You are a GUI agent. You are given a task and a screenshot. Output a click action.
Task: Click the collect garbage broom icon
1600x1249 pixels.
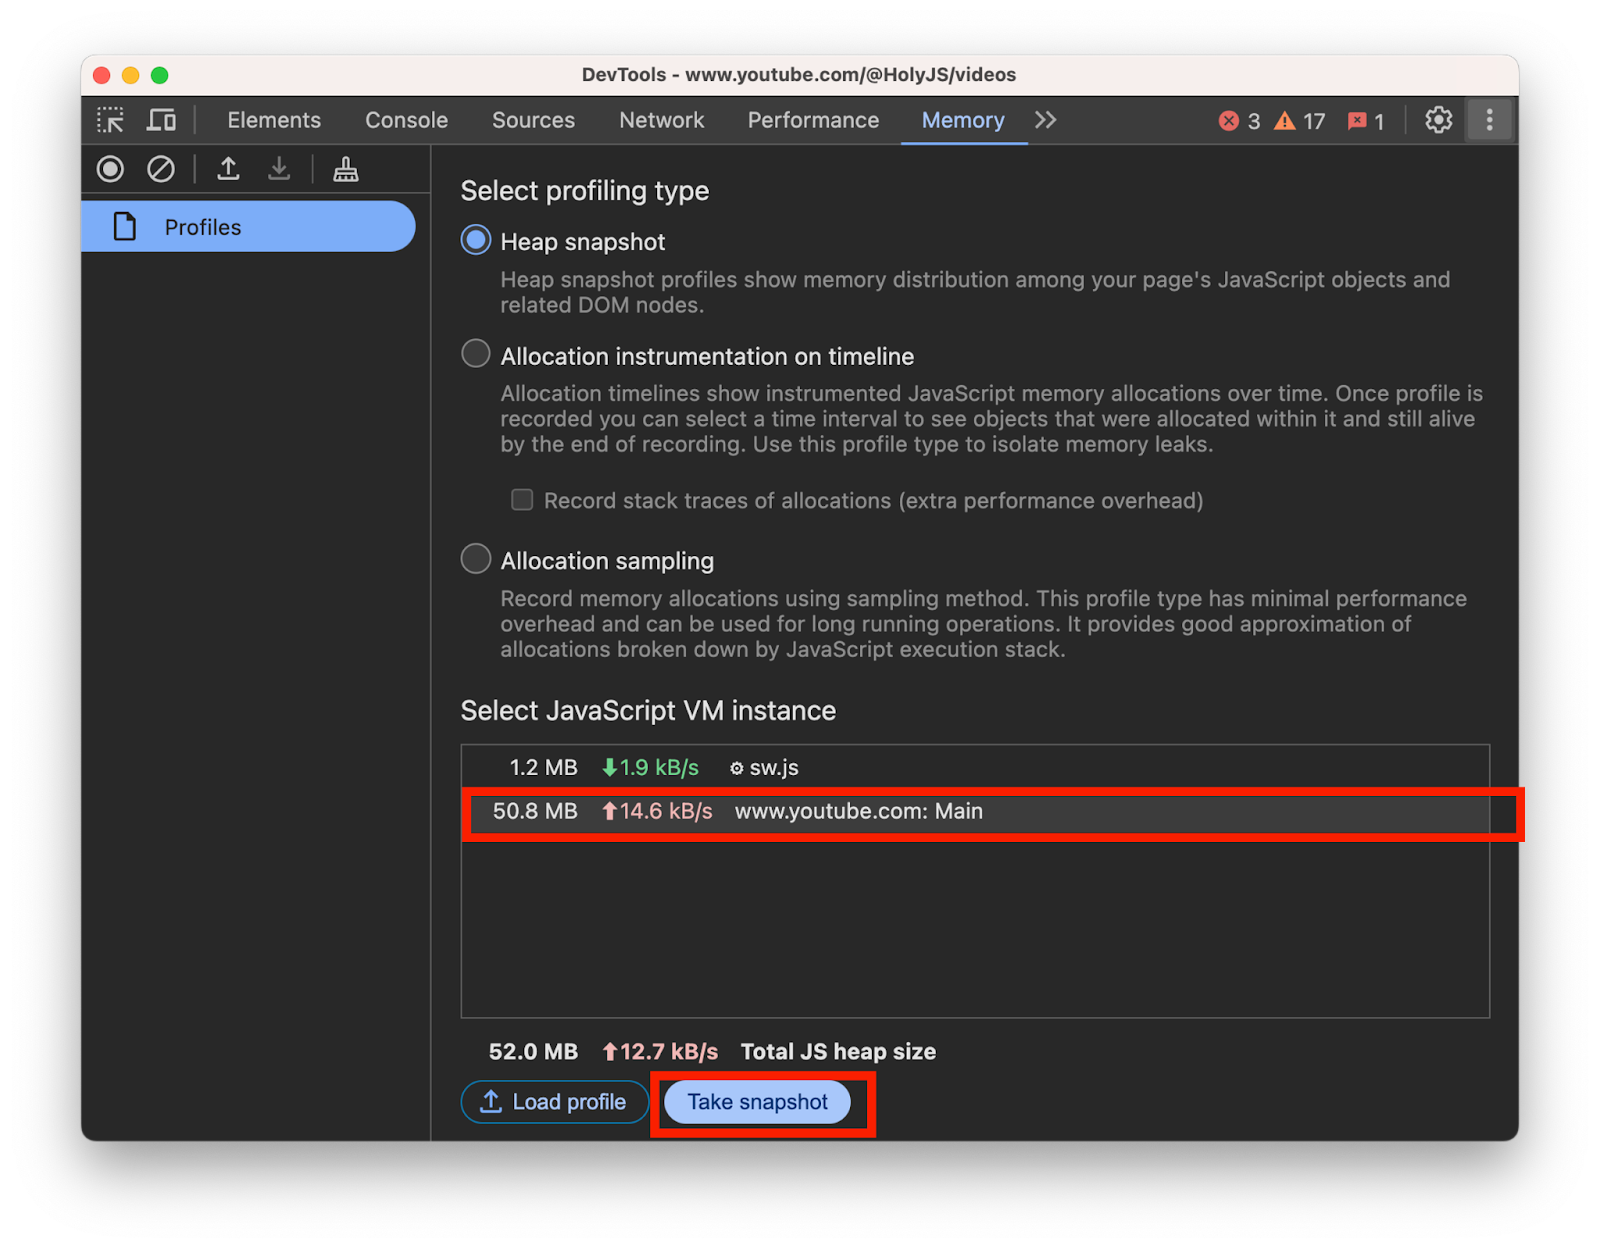344,169
